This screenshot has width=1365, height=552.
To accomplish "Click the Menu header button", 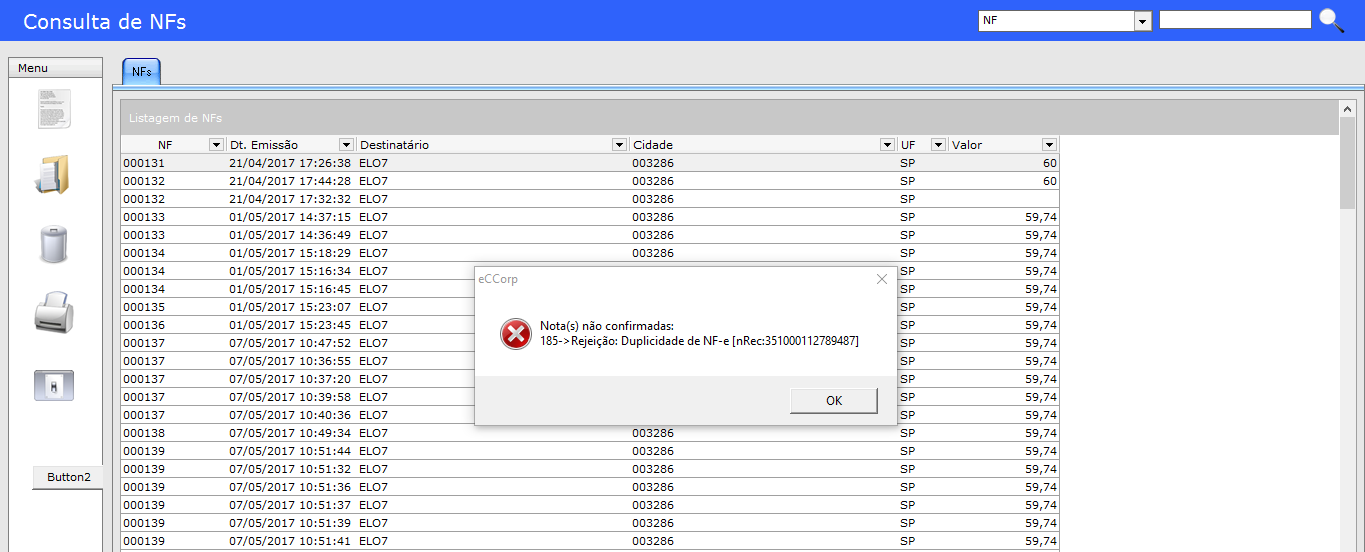I will (55, 68).
